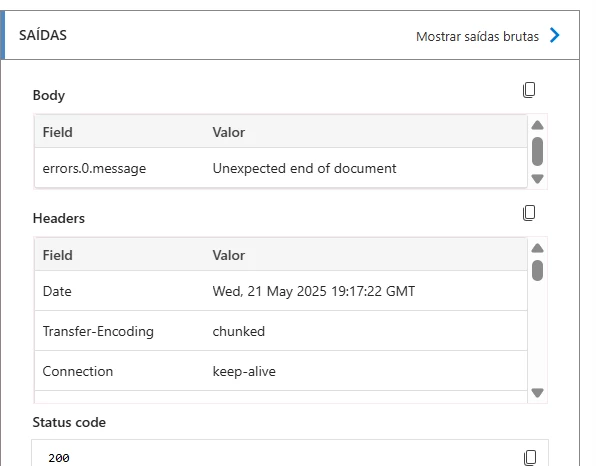The height and width of the screenshot is (466, 596).
Task: Click Body table scroll down arrow
Action: [x=537, y=179]
